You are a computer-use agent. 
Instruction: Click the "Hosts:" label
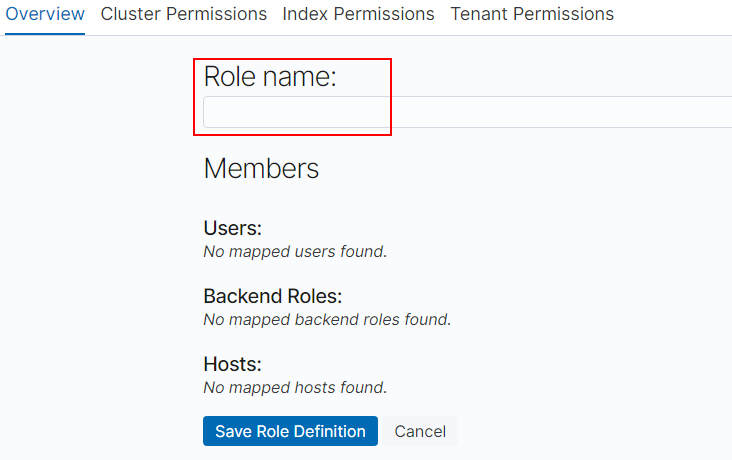tap(232, 365)
